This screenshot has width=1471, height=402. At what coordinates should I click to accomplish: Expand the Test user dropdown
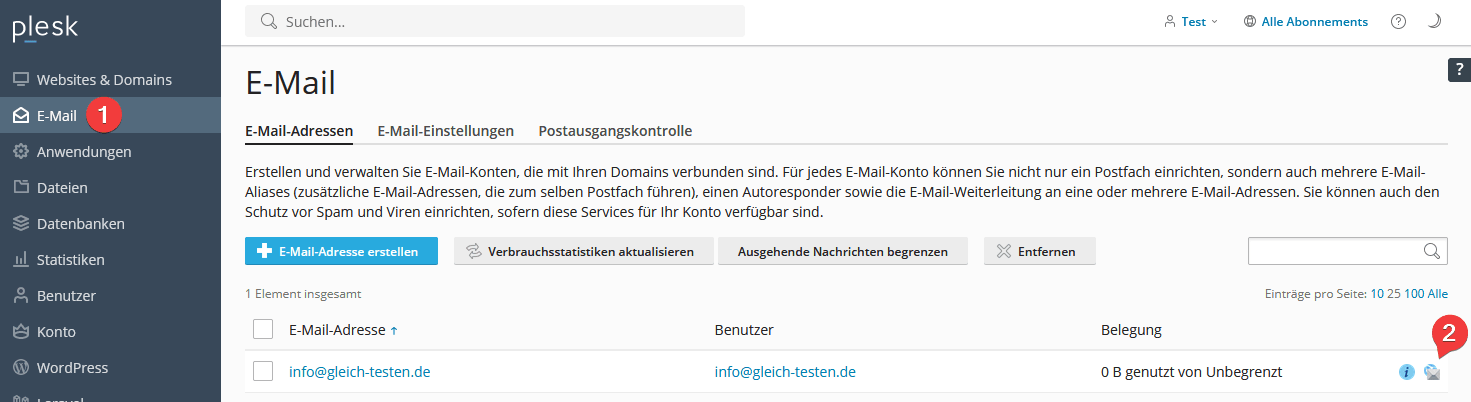pyautogui.click(x=1192, y=21)
